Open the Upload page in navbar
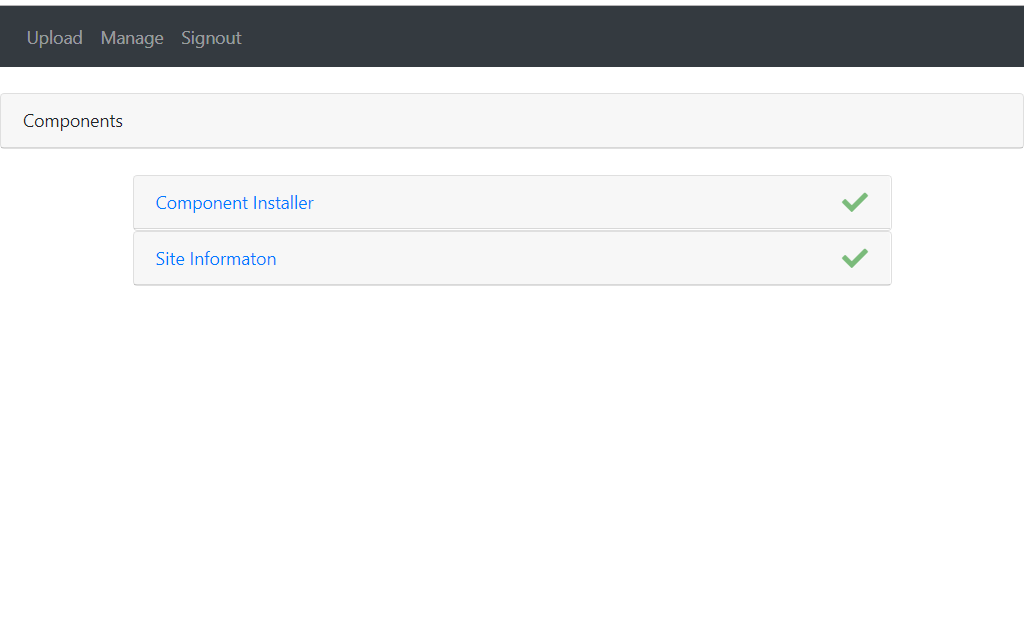This screenshot has width=1024, height=622. click(x=54, y=38)
